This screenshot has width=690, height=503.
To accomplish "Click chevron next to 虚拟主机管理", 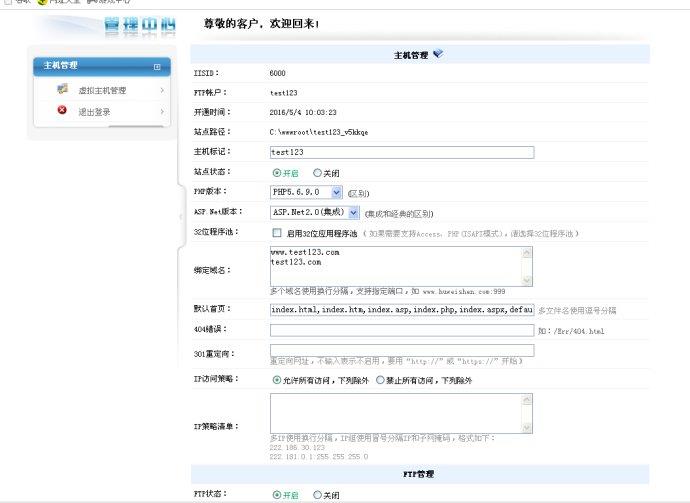I will coord(162,90).
